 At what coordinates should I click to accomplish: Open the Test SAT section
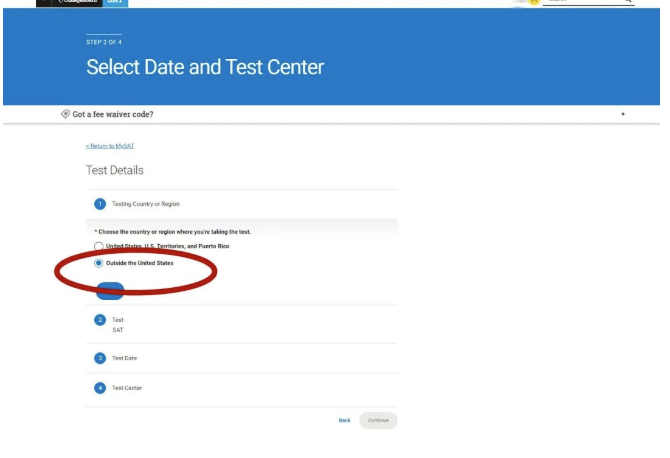[x=241, y=324]
